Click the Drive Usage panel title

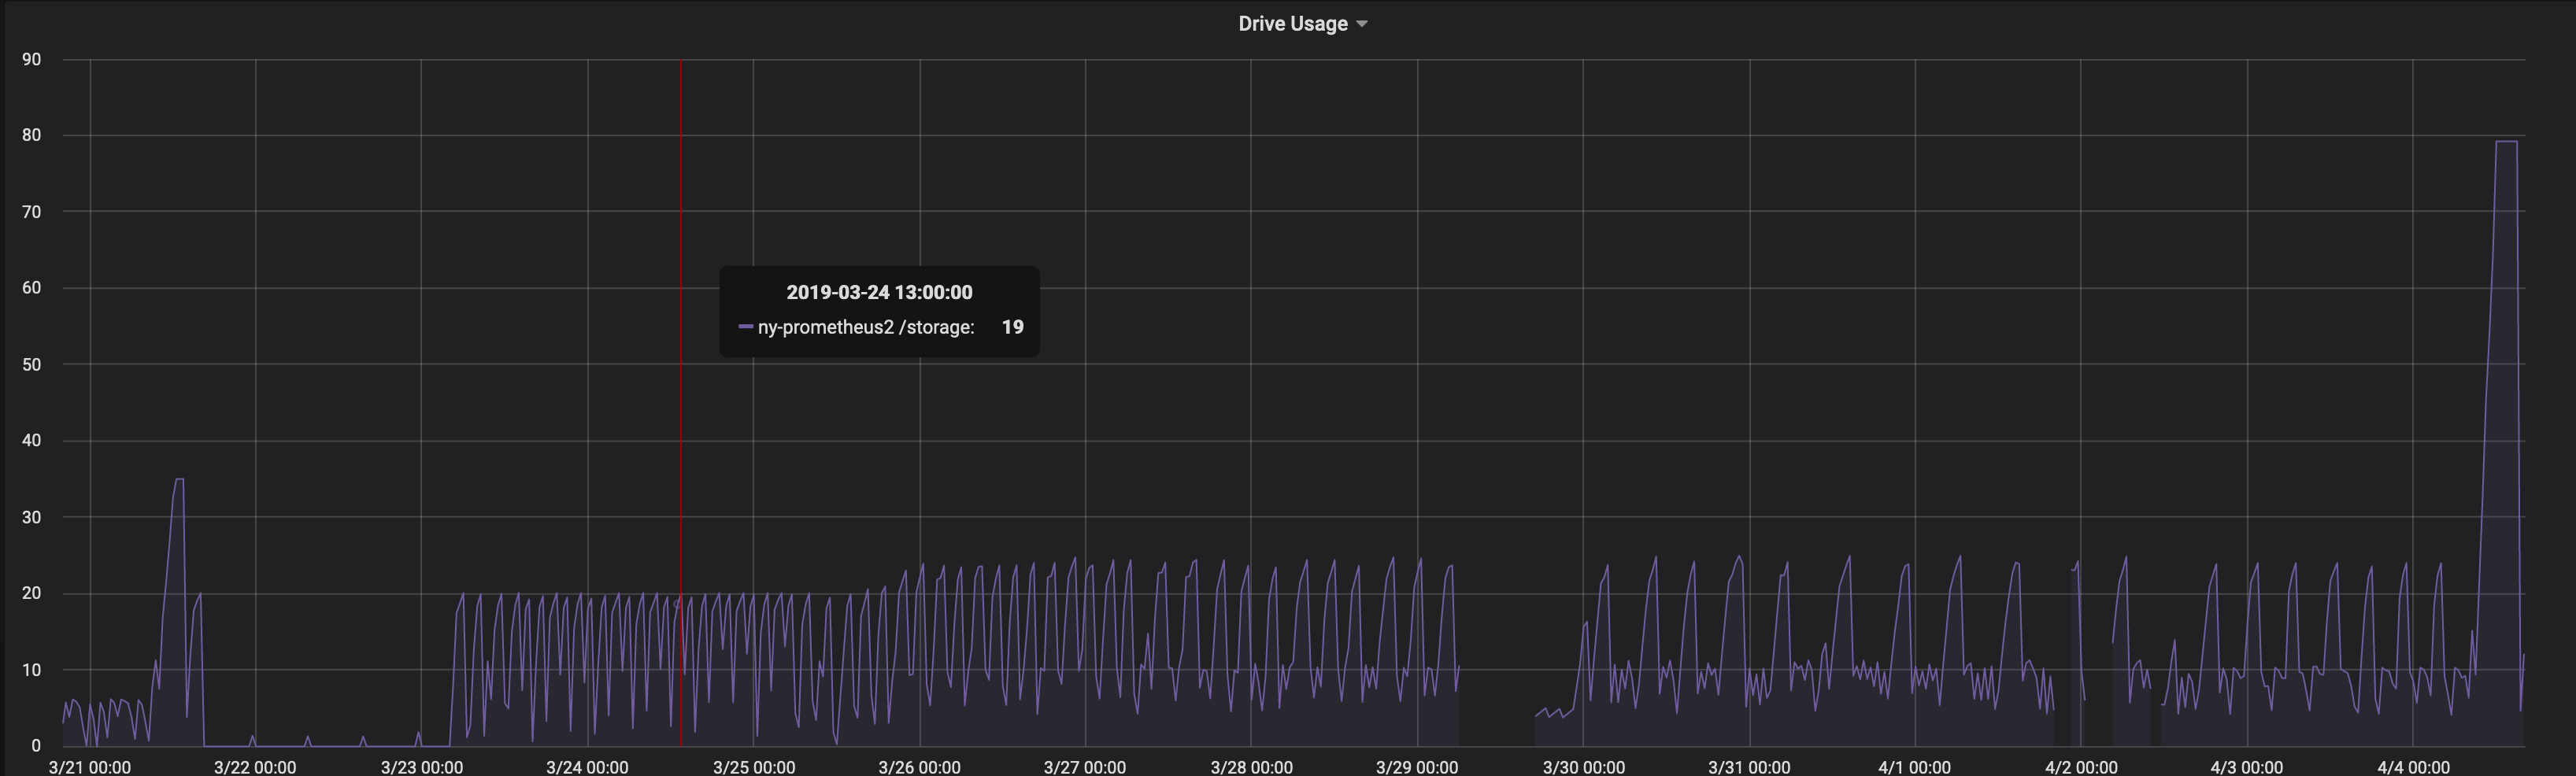[x=1293, y=23]
